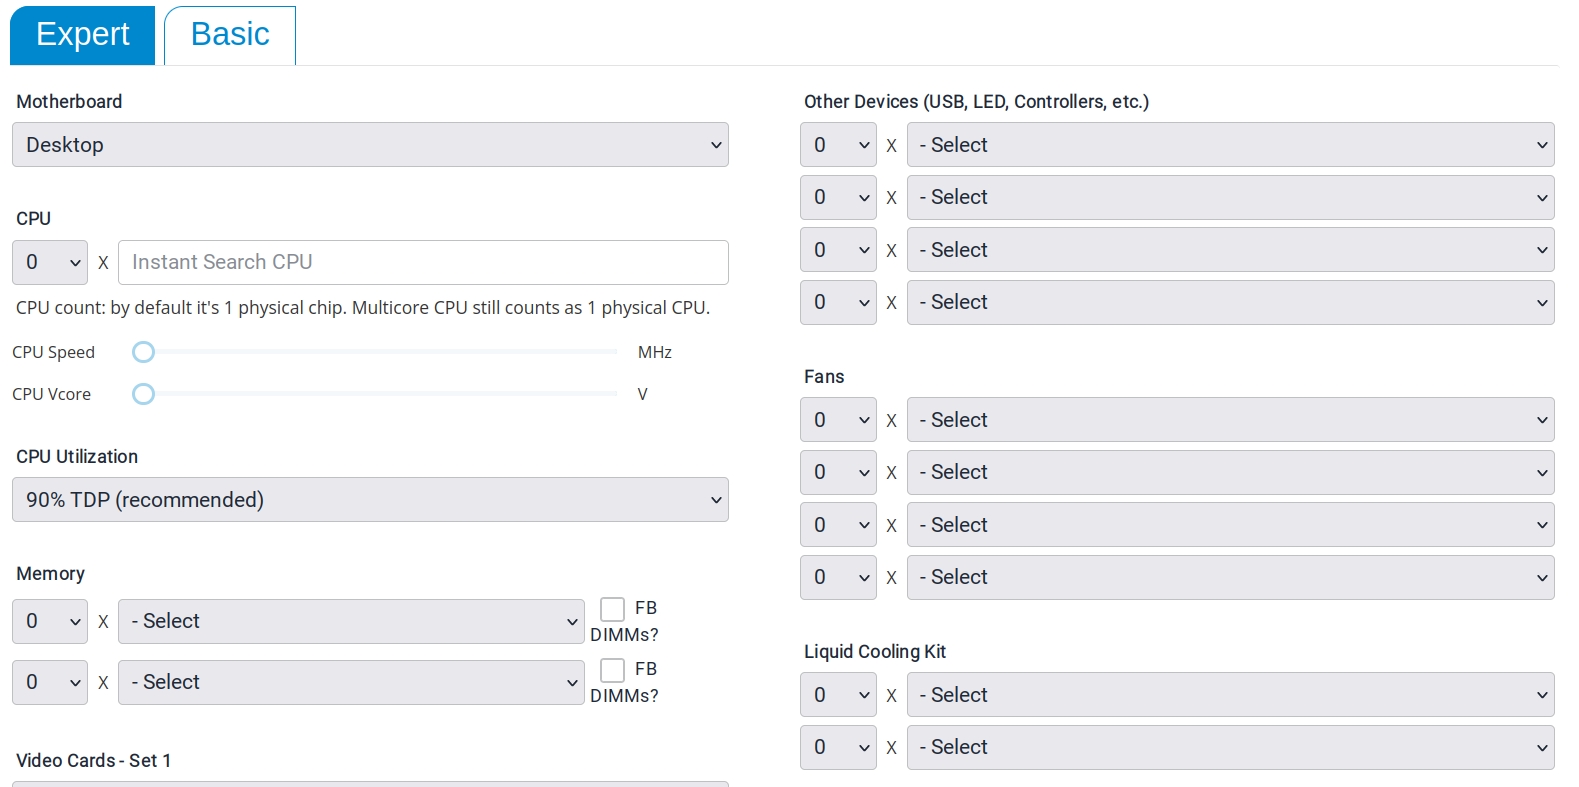Open the first Other Devices Select dropdown
The width and height of the screenshot is (1579, 787).
click(1231, 145)
